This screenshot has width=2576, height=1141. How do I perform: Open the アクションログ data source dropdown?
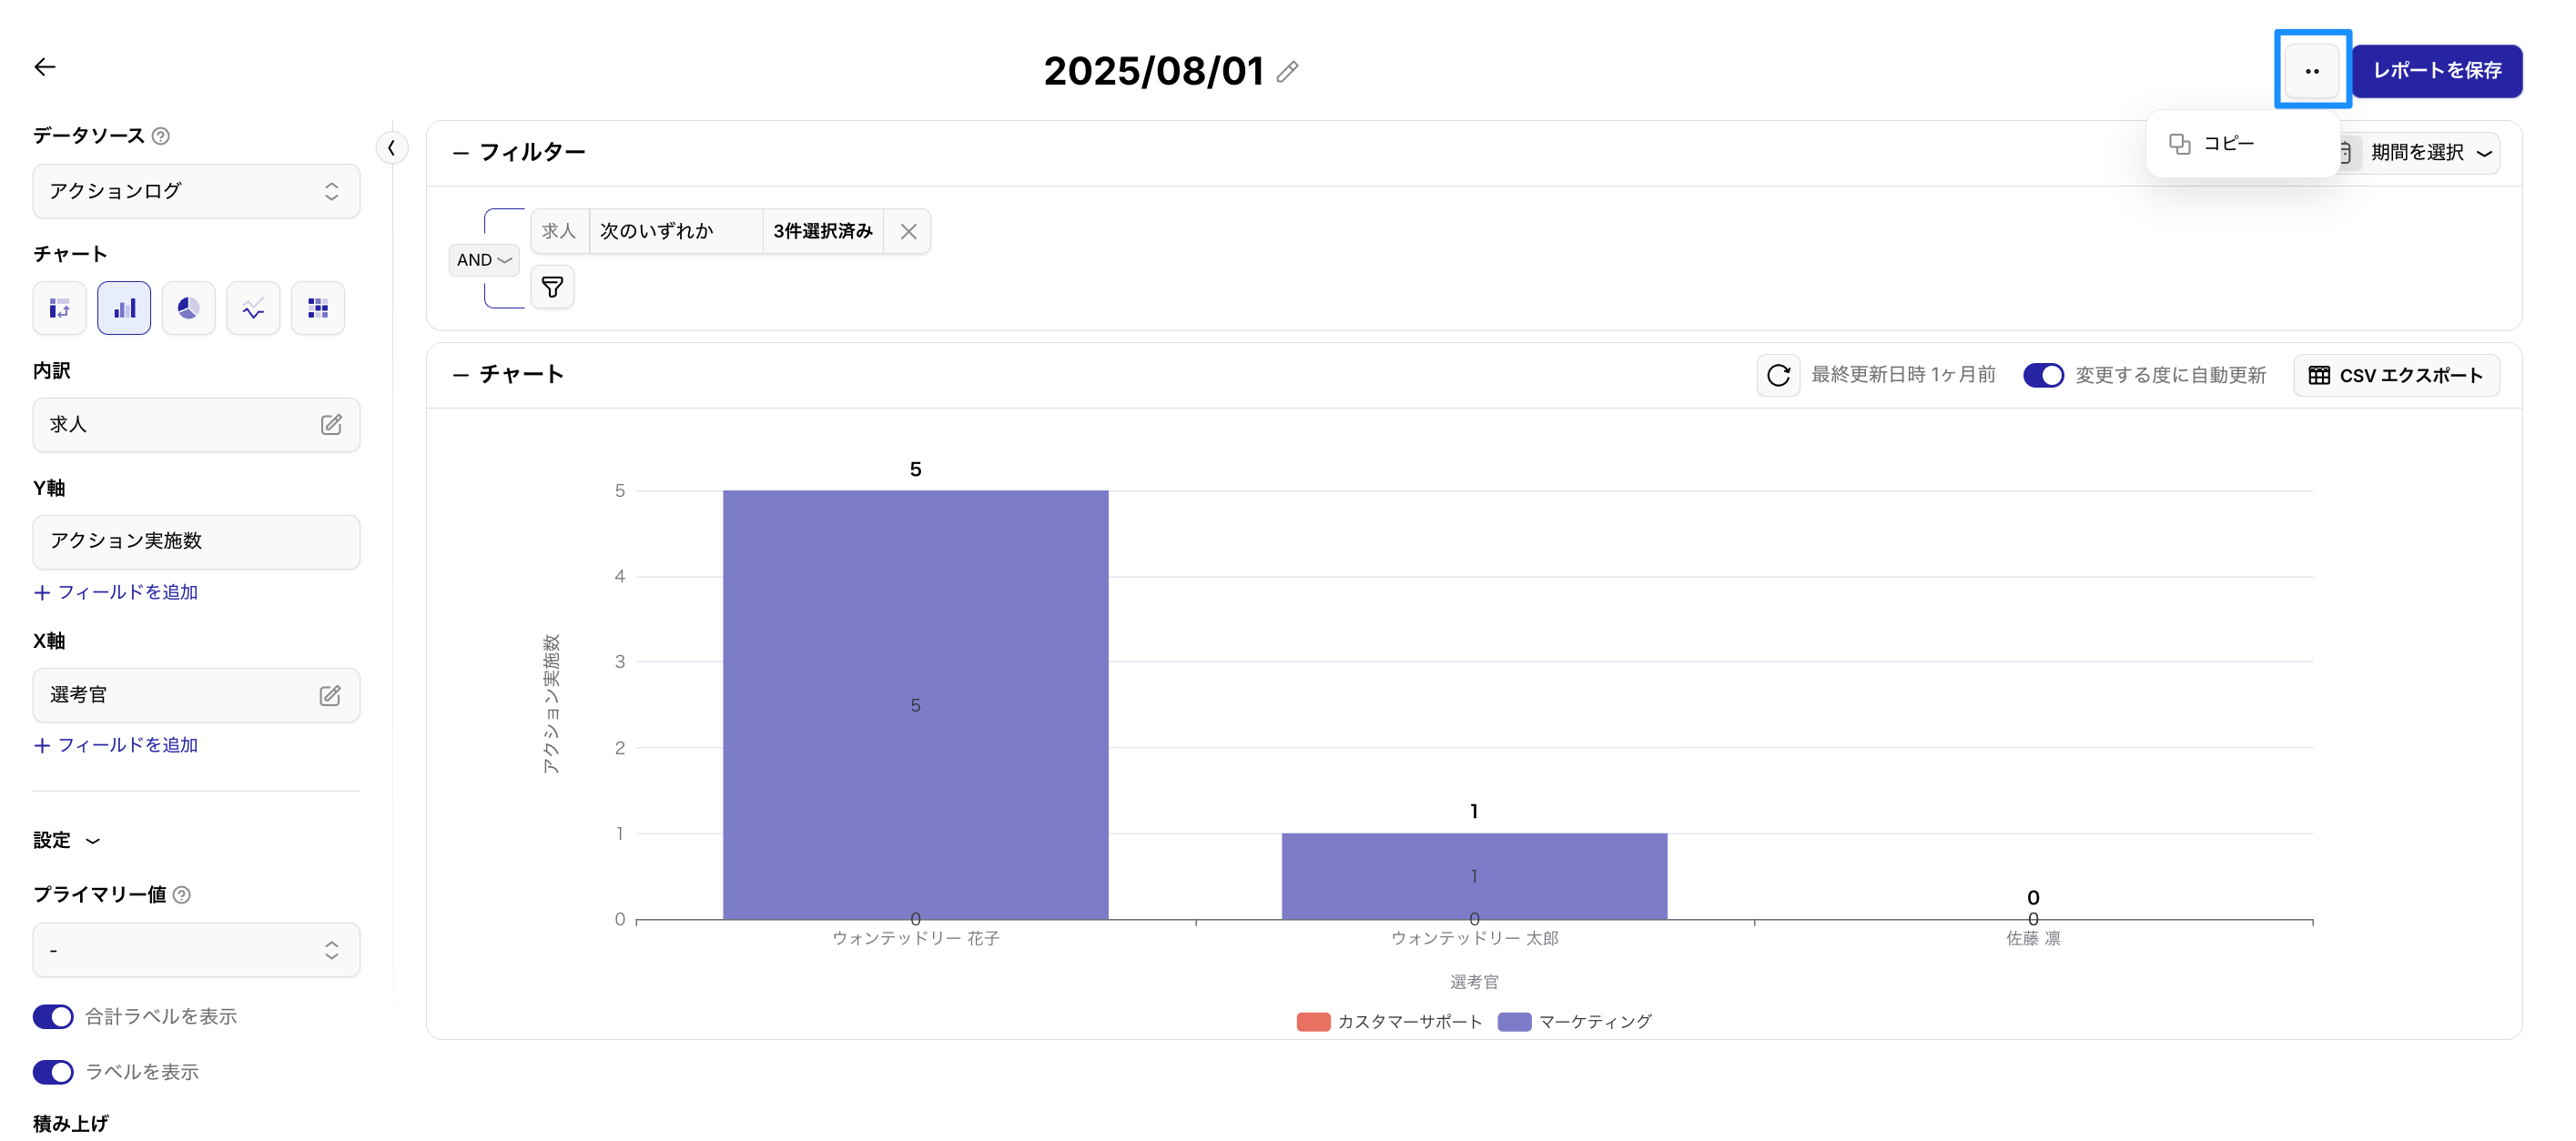196,191
